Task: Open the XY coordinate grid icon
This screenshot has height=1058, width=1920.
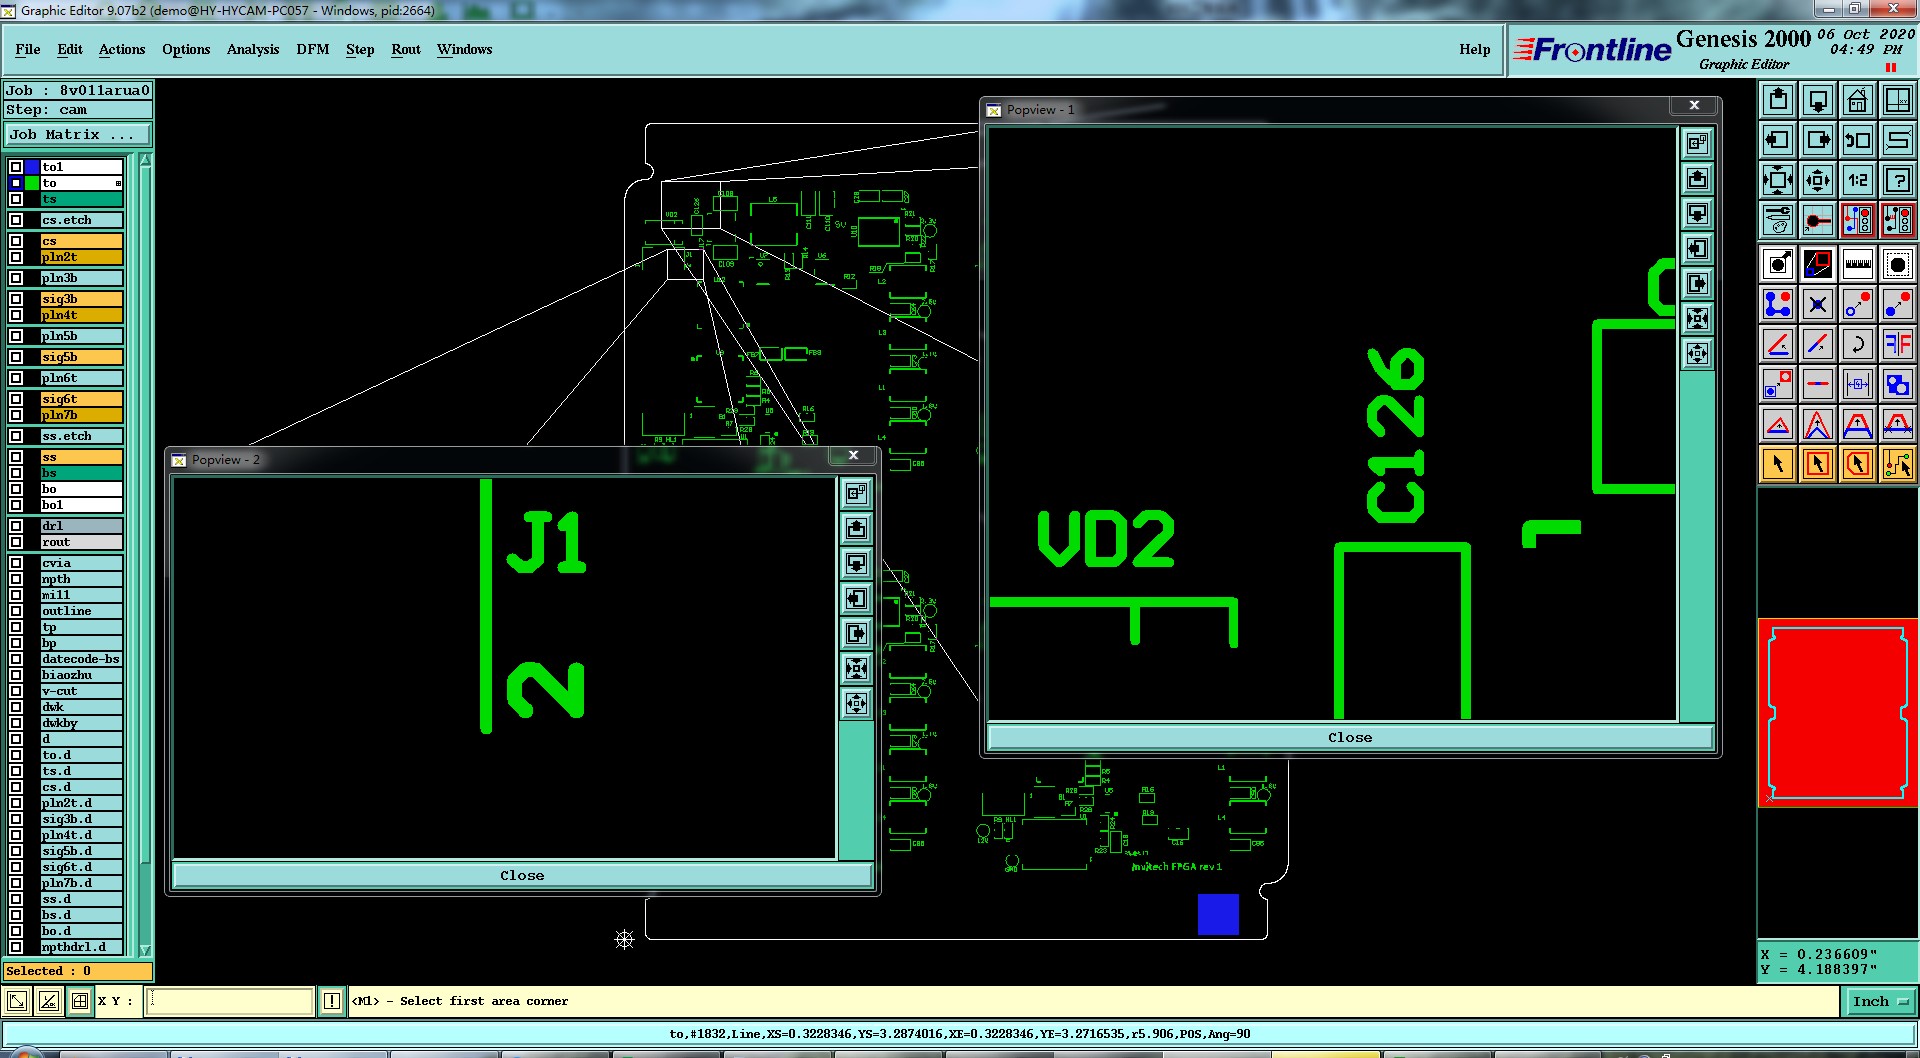Action: 1897,100
